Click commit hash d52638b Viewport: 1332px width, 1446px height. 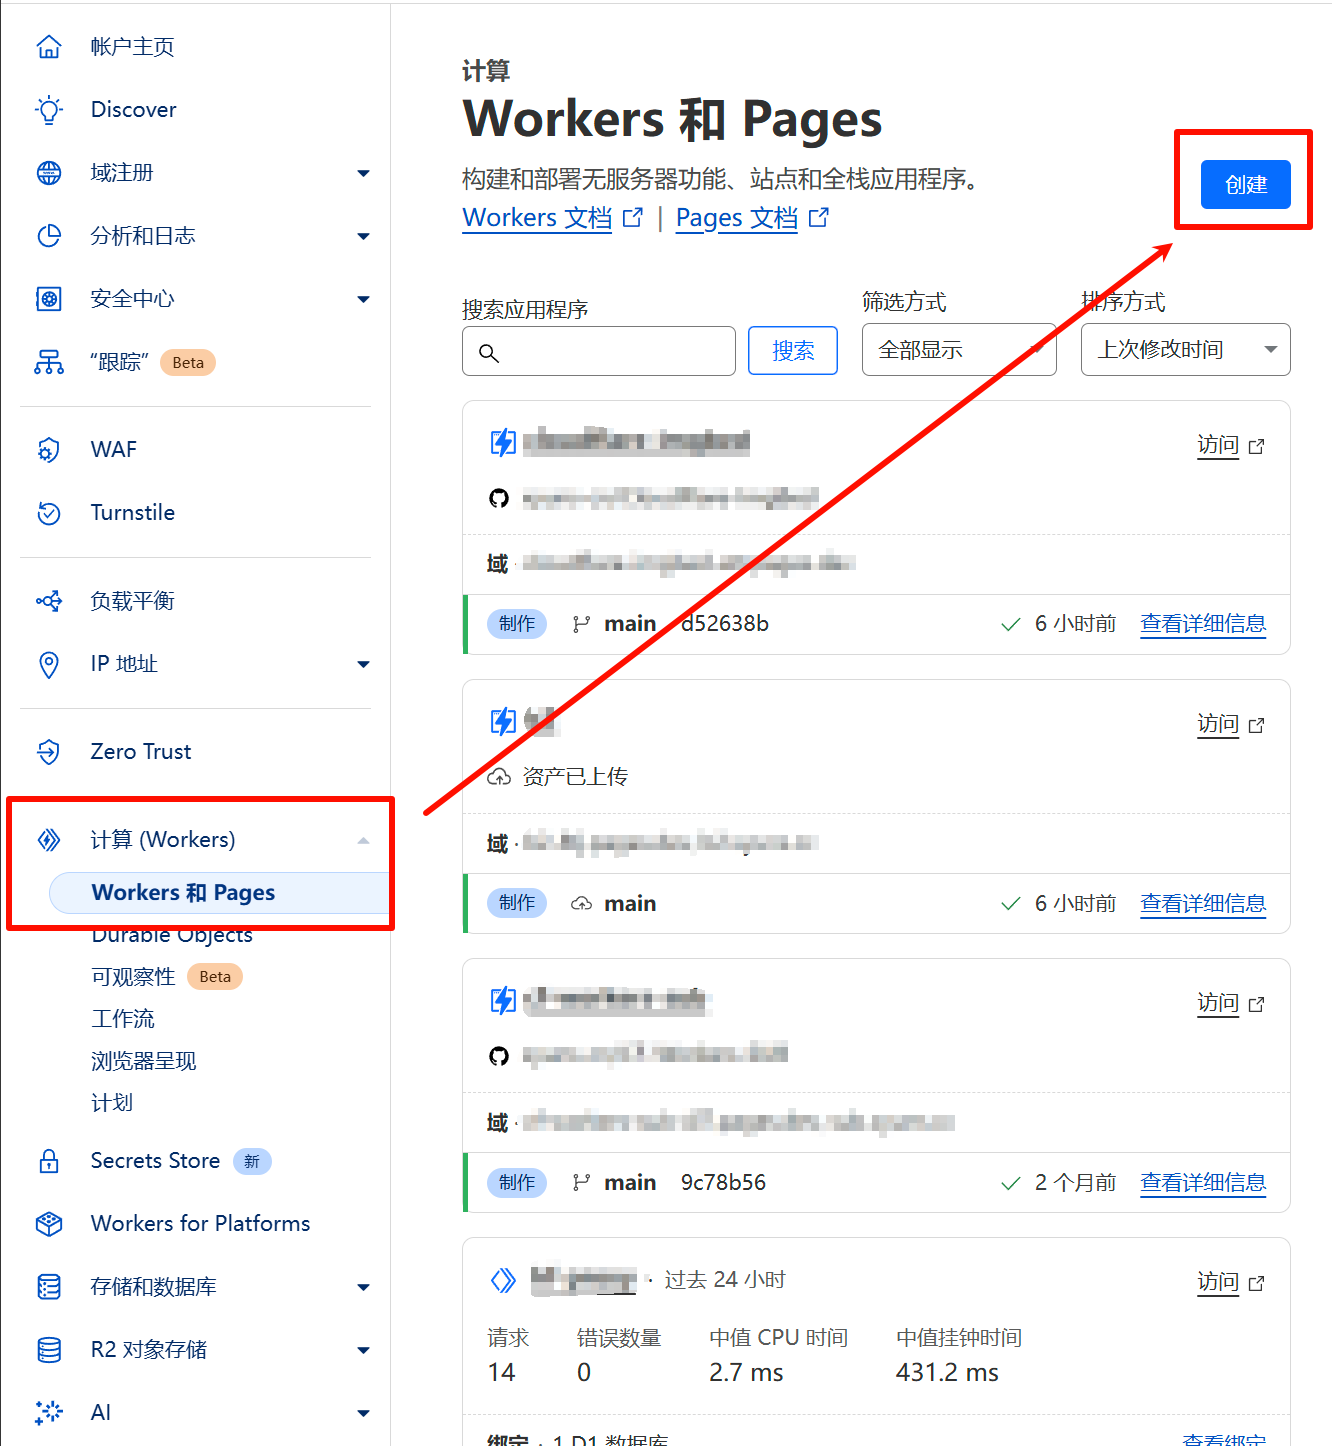pyautogui.click(x=725, y=624)
